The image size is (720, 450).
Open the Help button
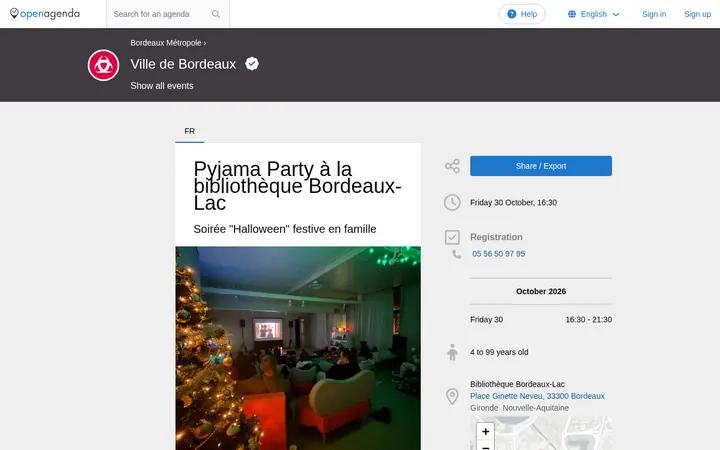[x=522, y=14]
